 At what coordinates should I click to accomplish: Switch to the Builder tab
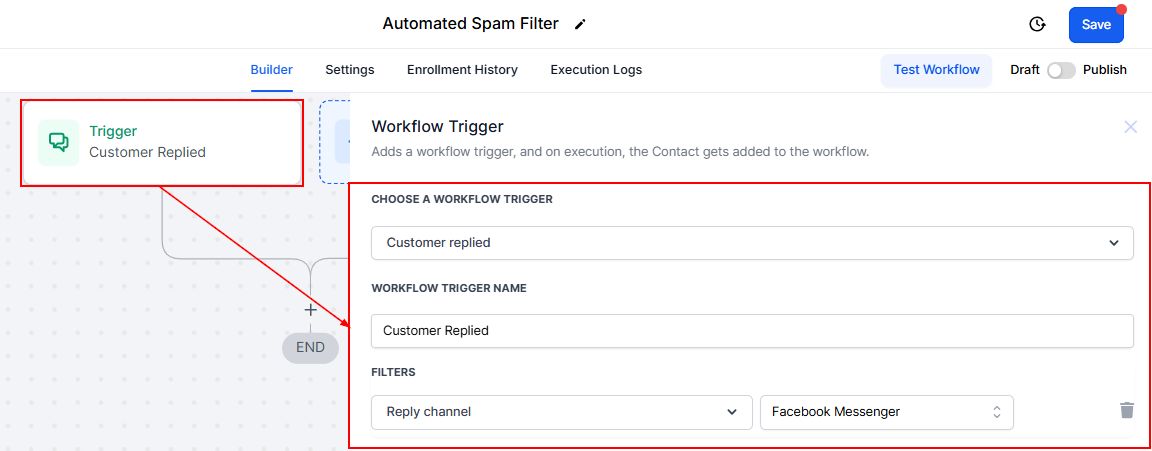[x=271, y=70]
